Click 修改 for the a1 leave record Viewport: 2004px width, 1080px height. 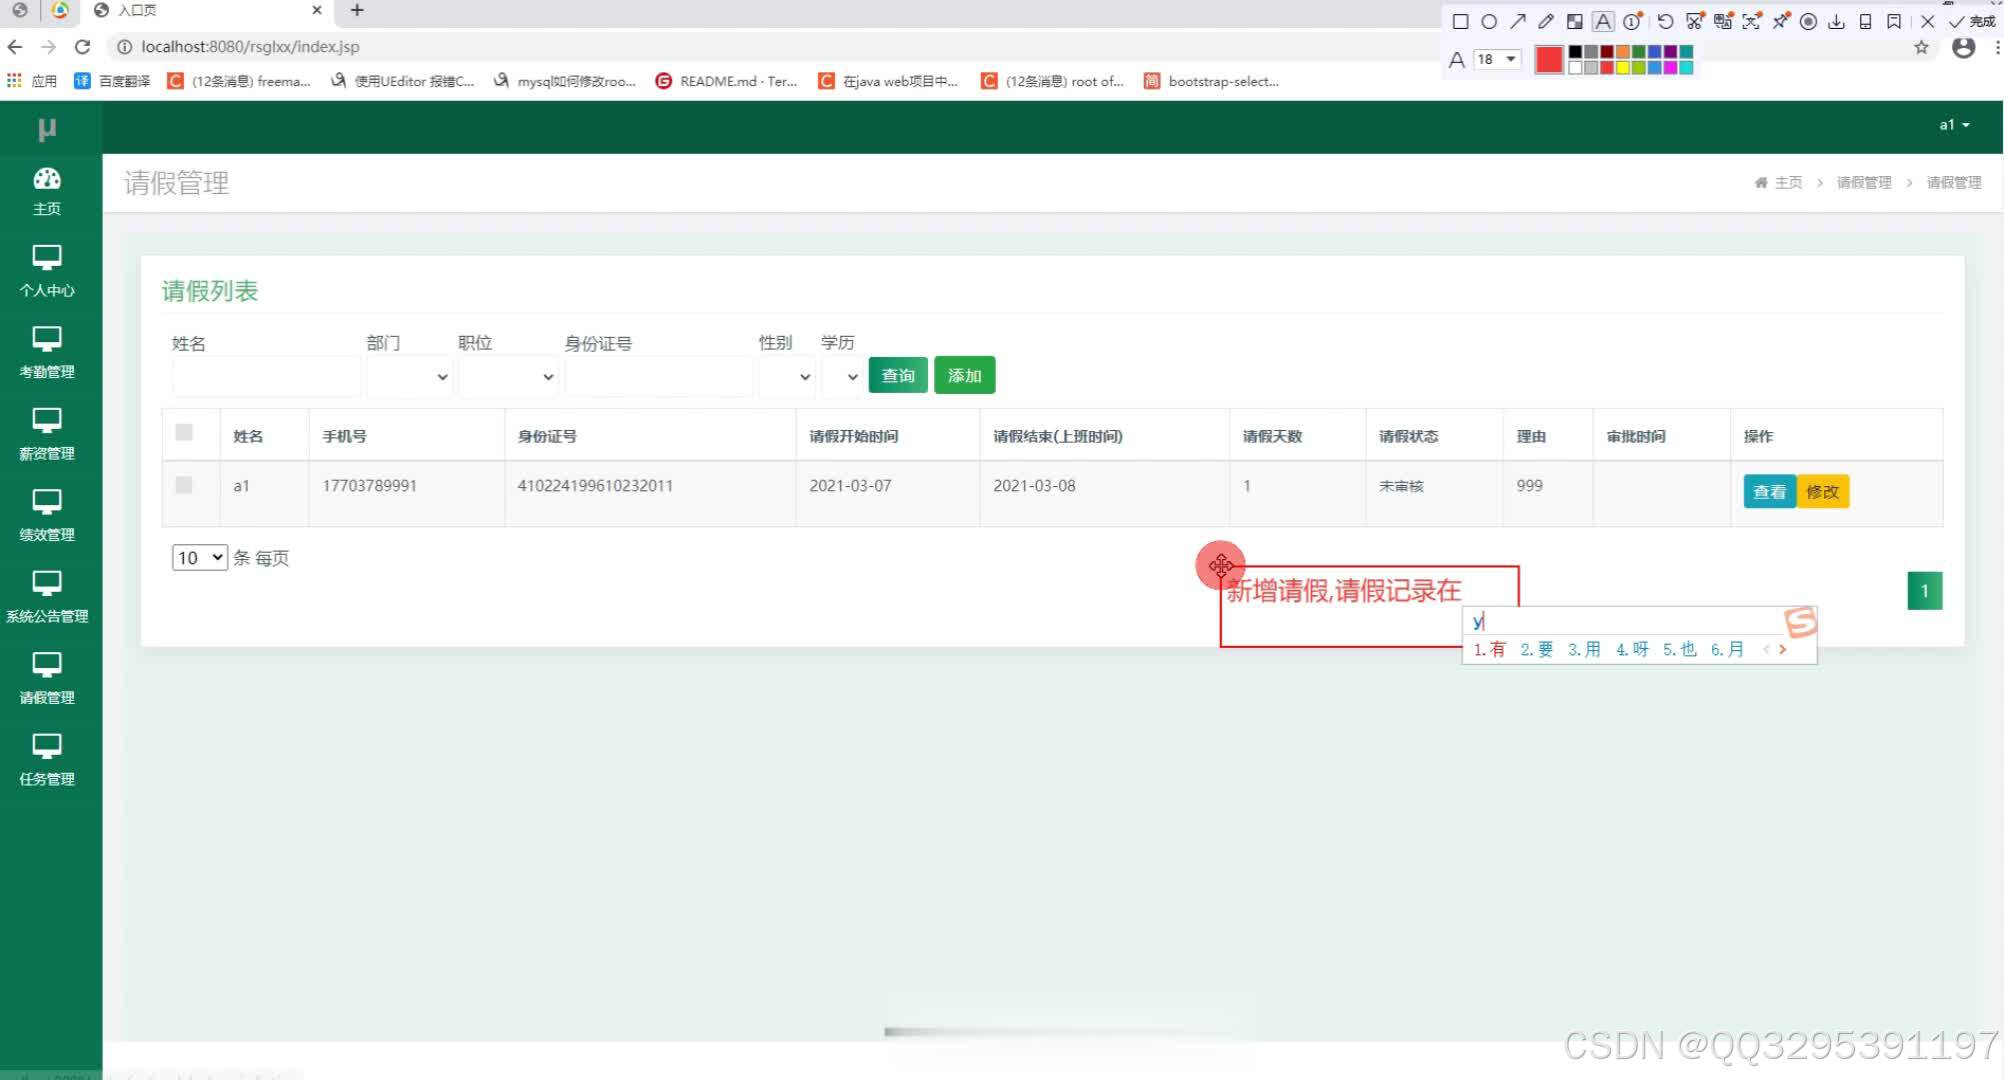[x=1823, y=492]
